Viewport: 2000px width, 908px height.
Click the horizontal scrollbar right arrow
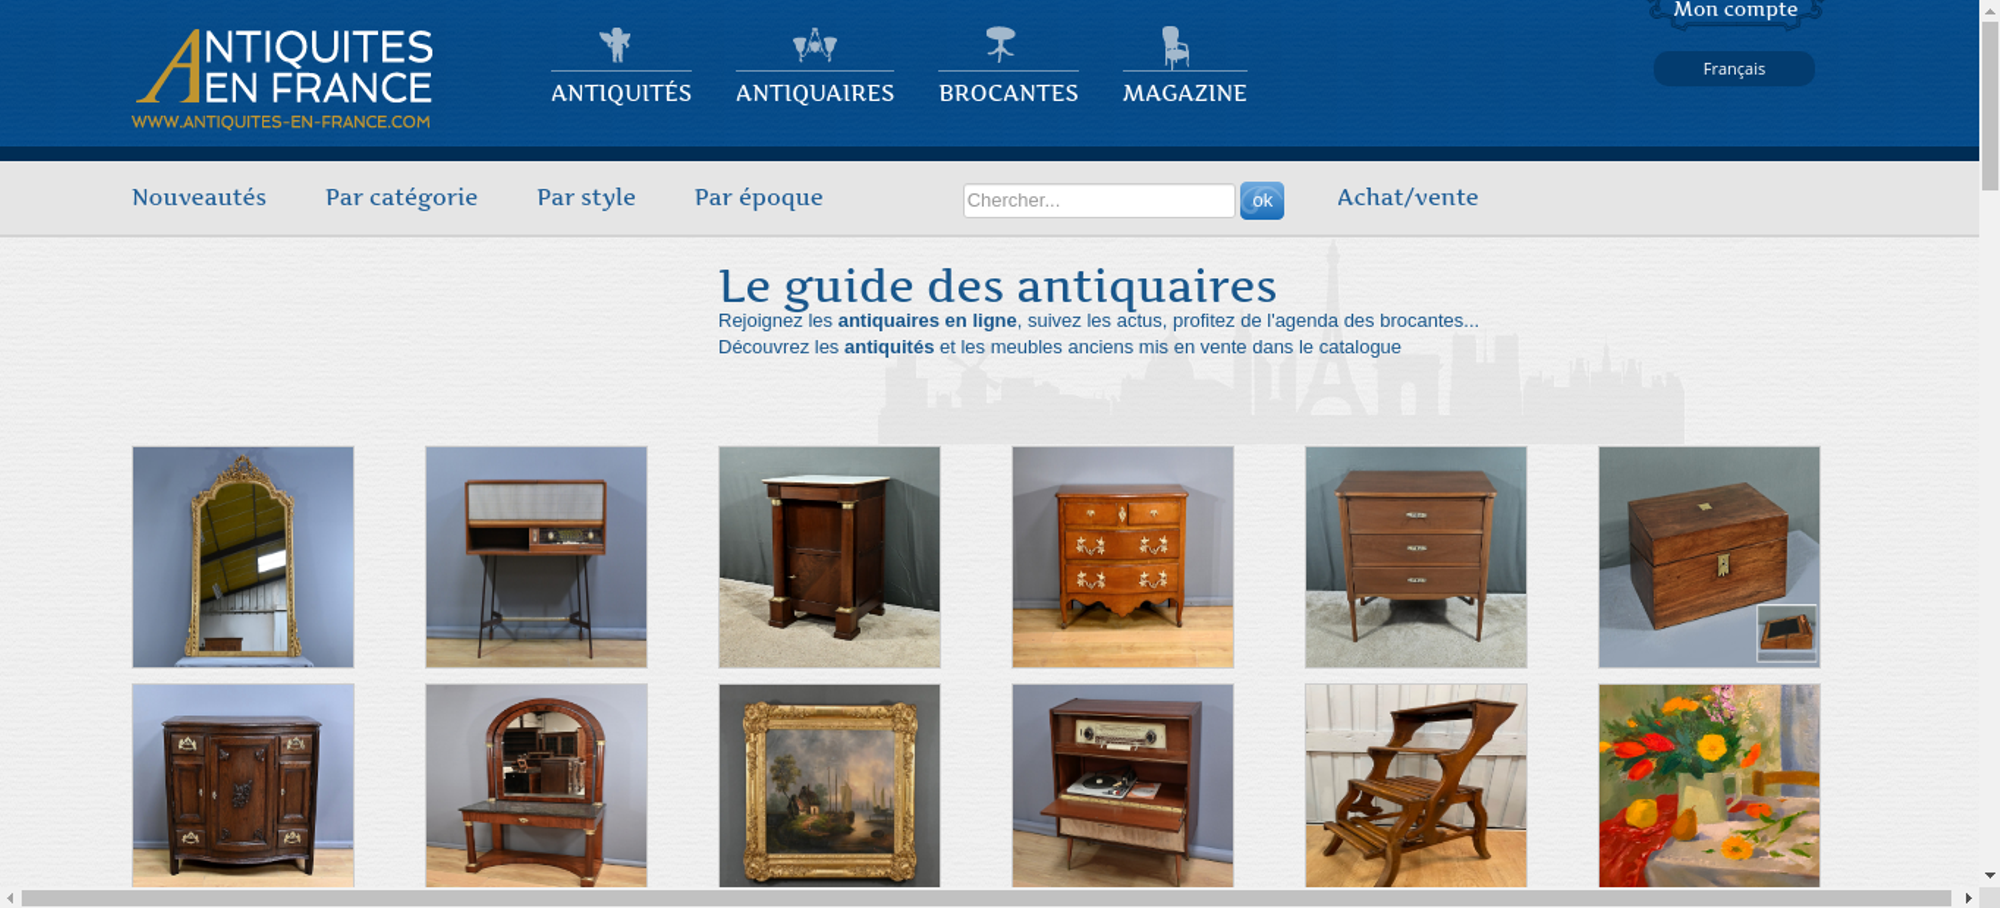pyautogui.click(x=1969, y=898)
